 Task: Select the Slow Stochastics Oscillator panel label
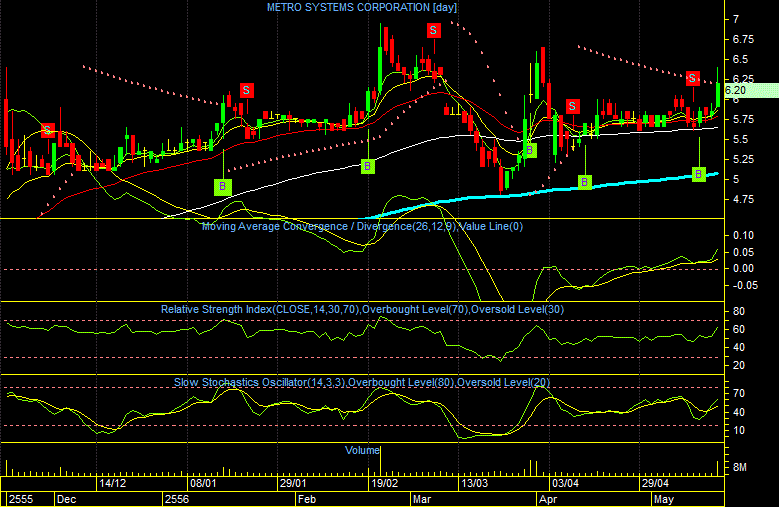coord(362,382)
